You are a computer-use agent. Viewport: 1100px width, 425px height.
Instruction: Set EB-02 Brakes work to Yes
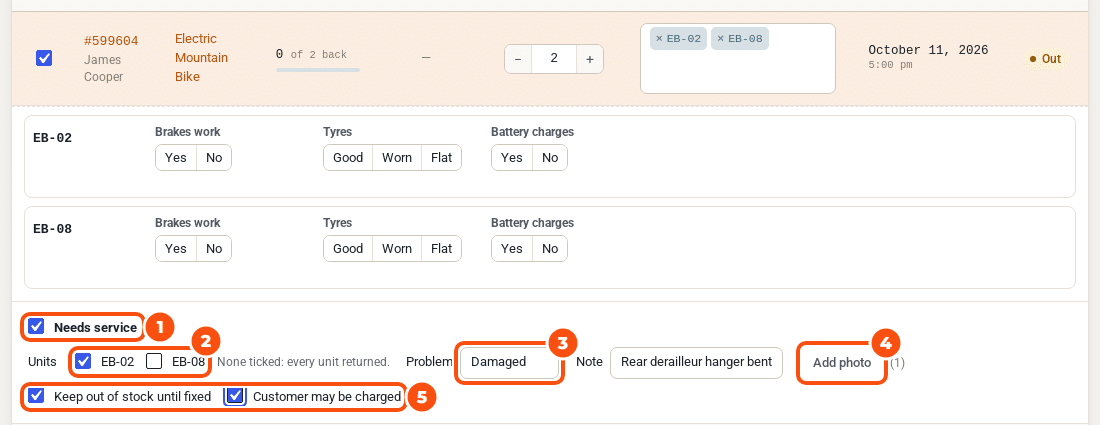pos(175,158)
